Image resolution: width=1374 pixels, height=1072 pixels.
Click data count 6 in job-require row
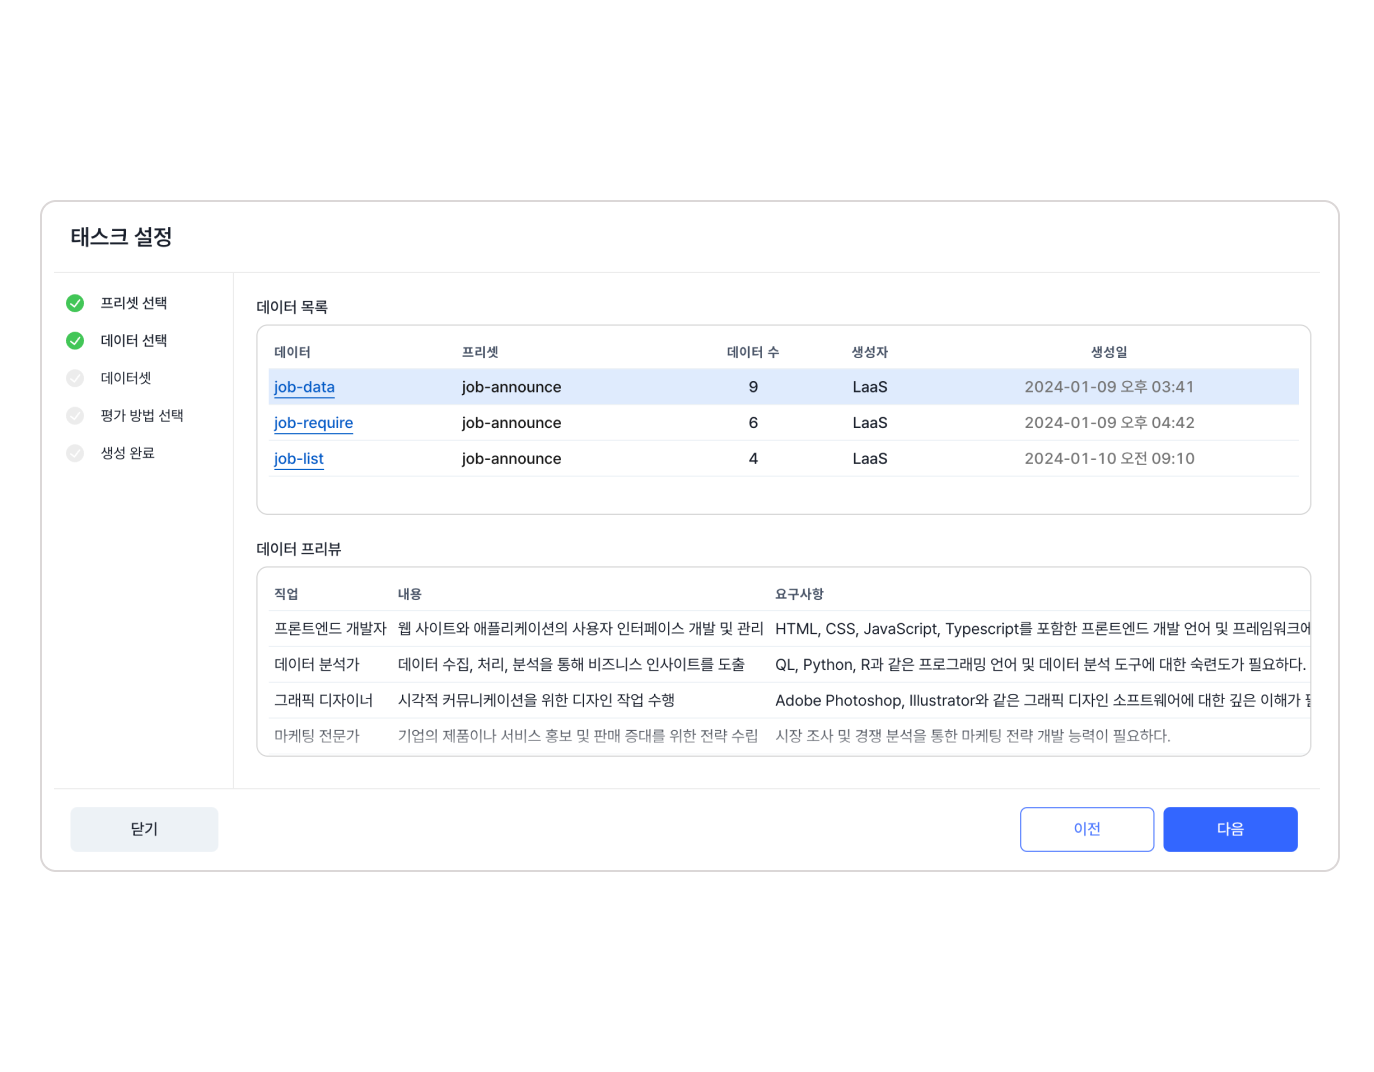[753, 423]
